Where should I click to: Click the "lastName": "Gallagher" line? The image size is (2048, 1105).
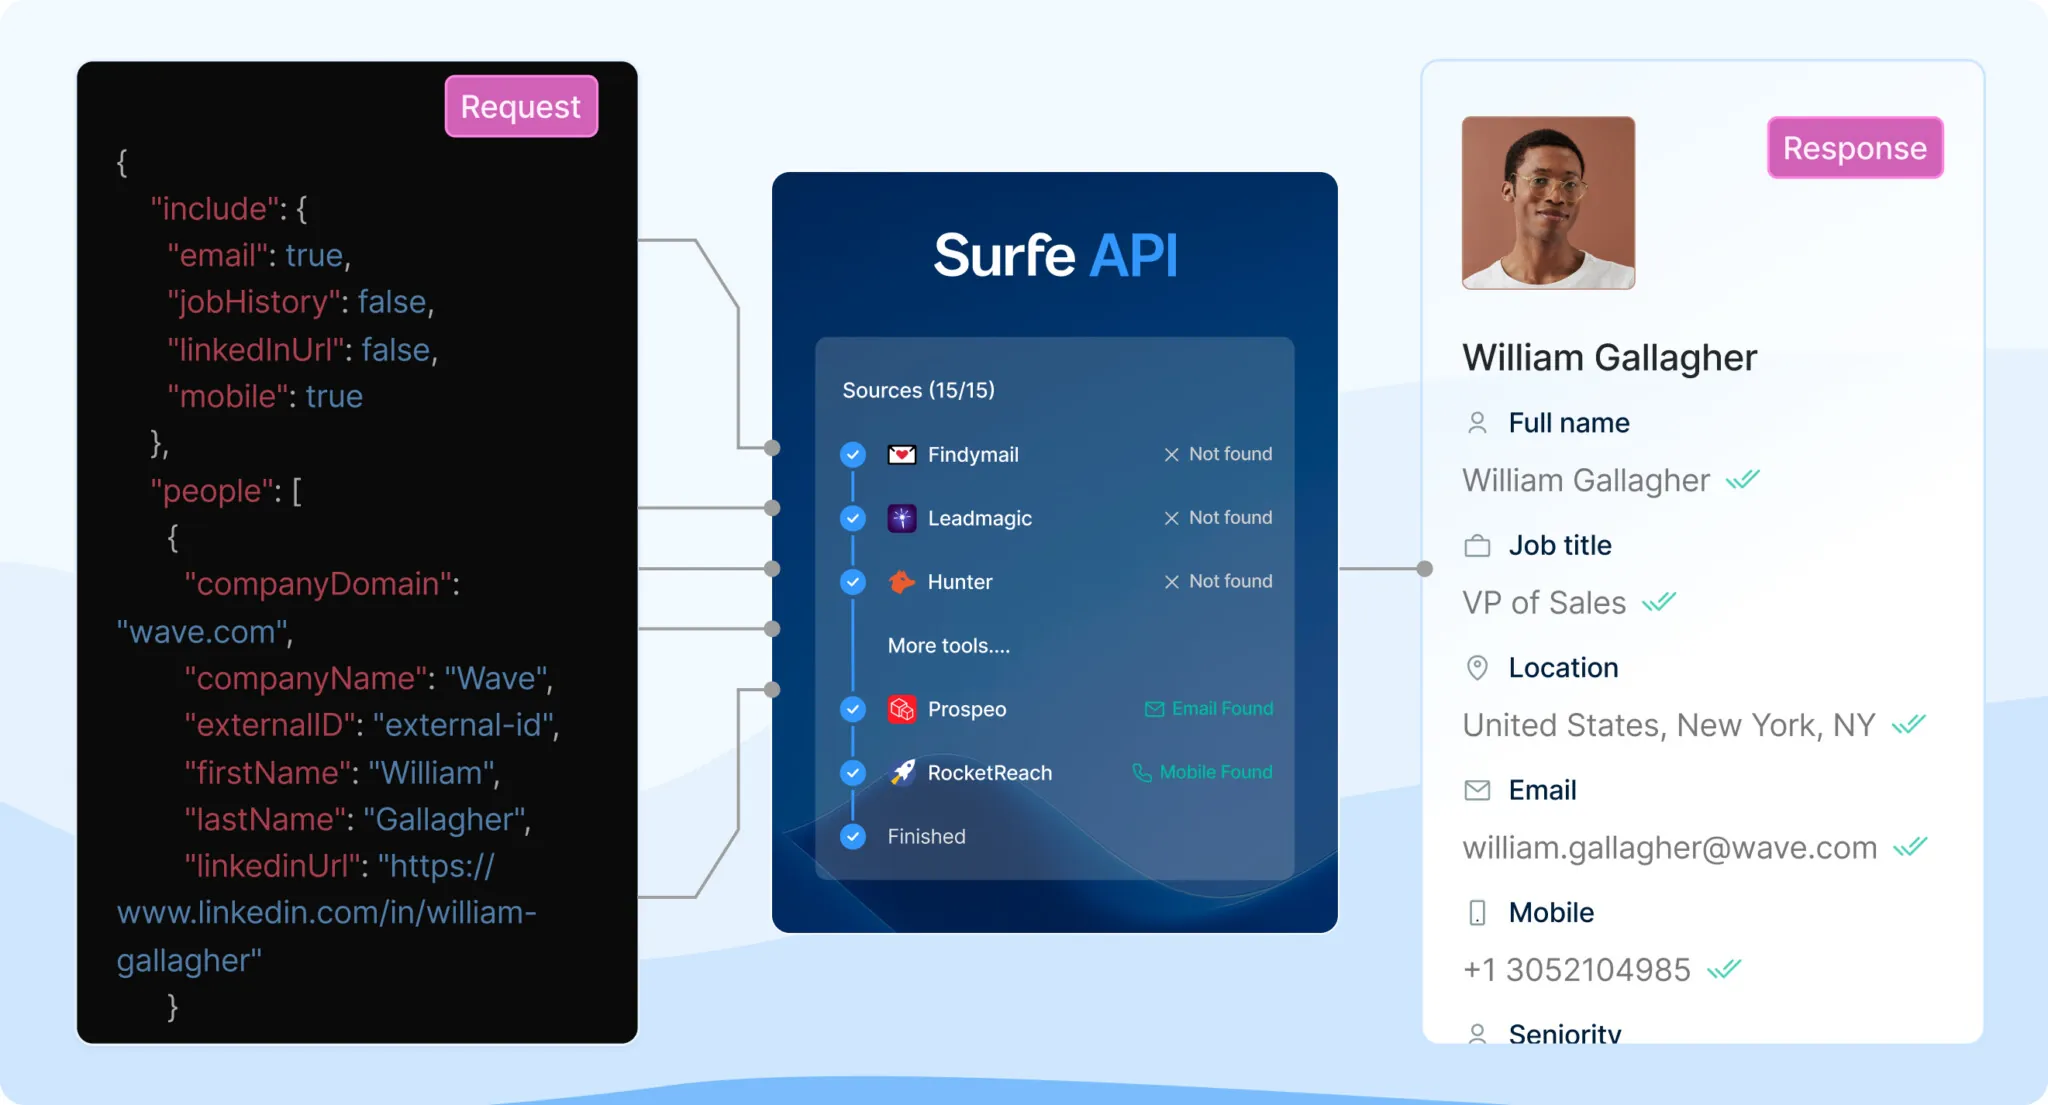[358, 820]
